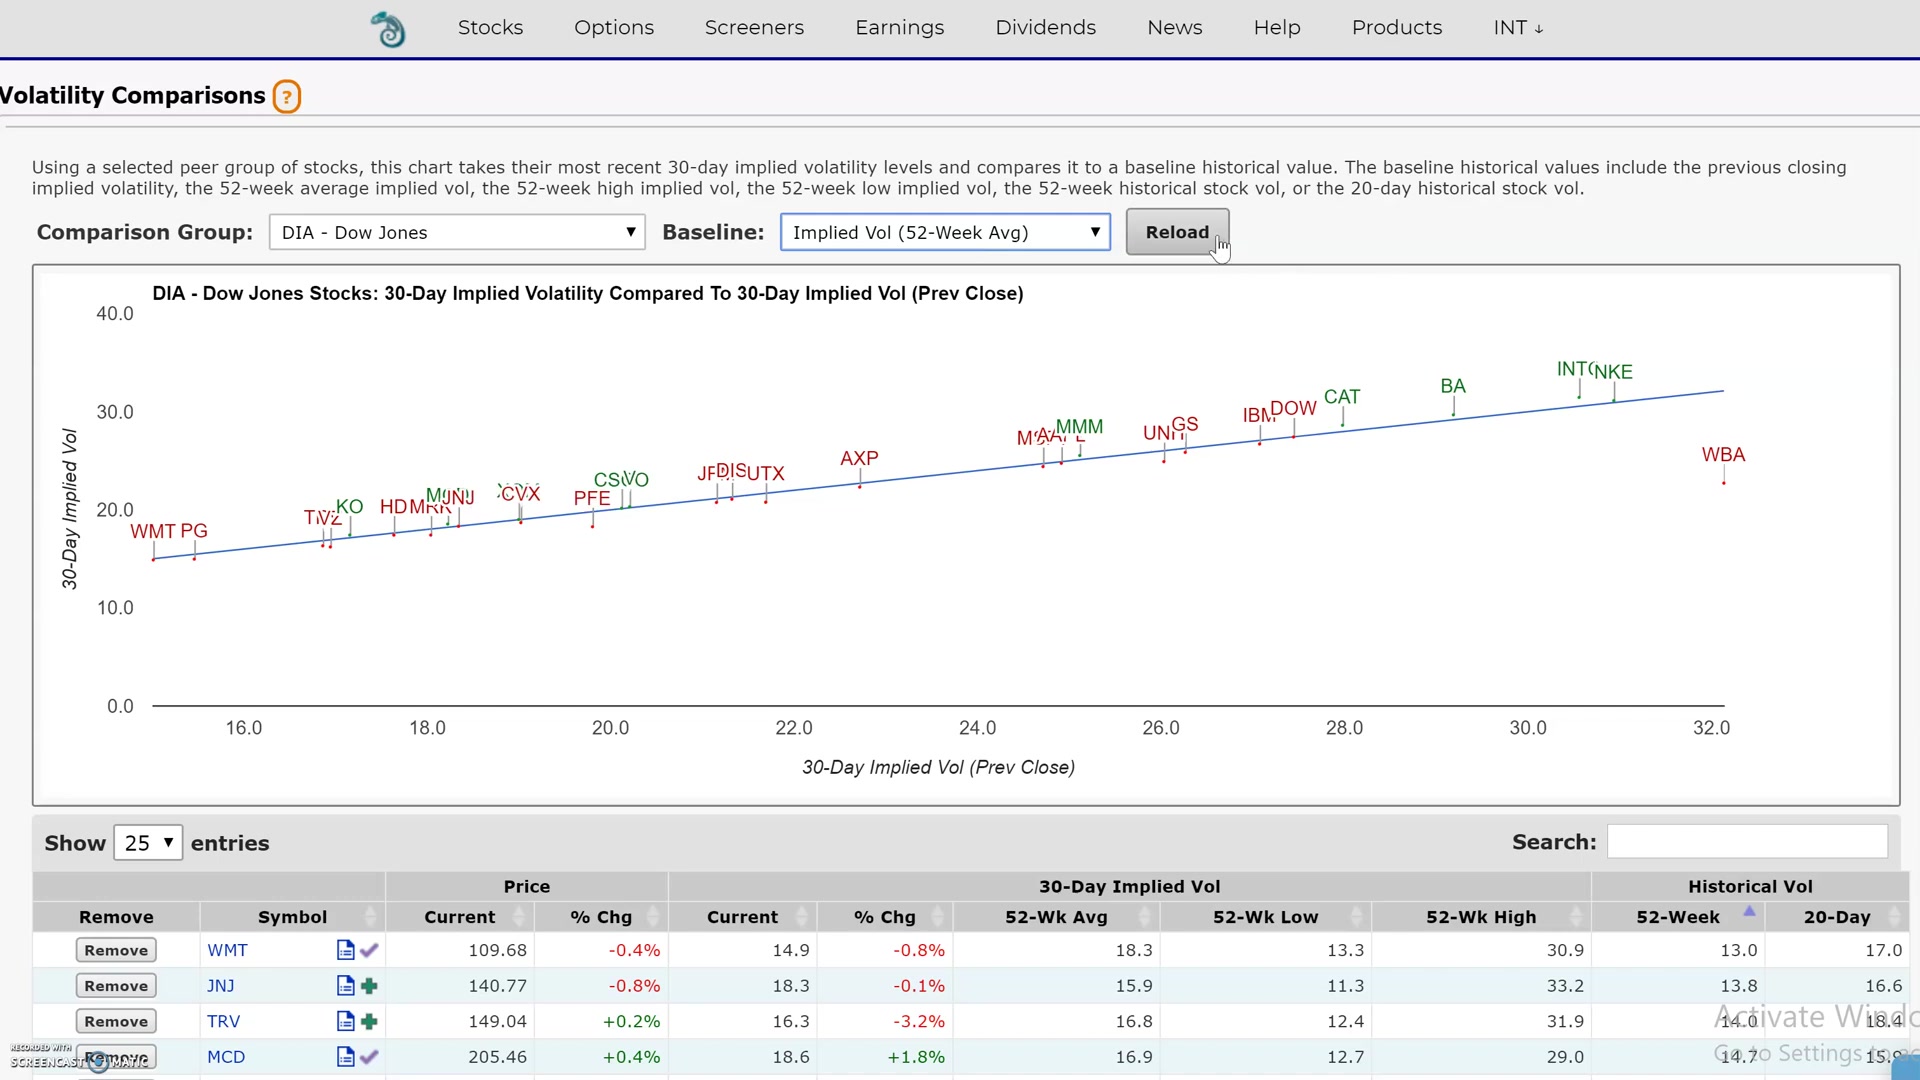The height and width of the screenshot is (1080, 1920).
Task: Open the Dividends menu
Action: (1045, 28)
